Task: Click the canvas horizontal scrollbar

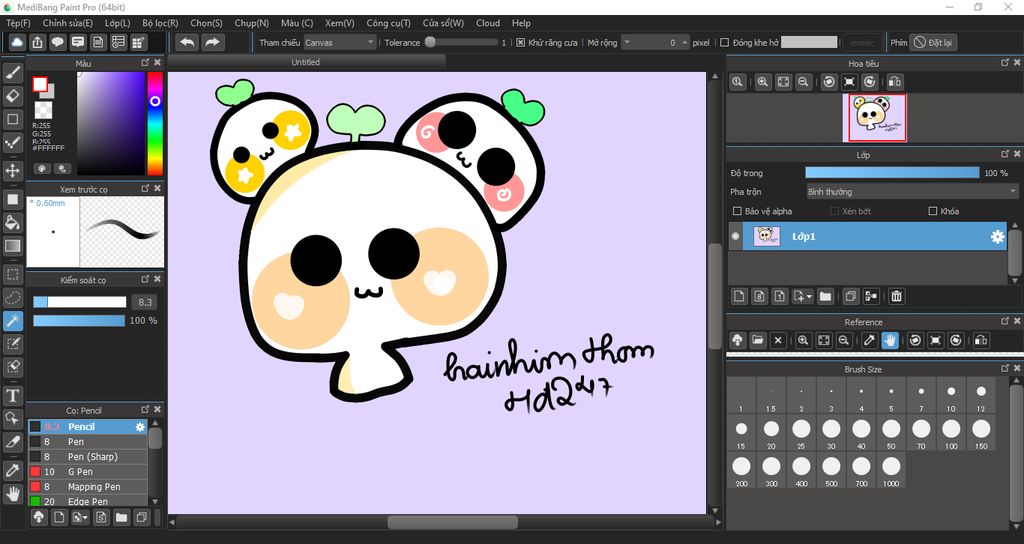Action: pyautogui.click(x=453, y=522)
